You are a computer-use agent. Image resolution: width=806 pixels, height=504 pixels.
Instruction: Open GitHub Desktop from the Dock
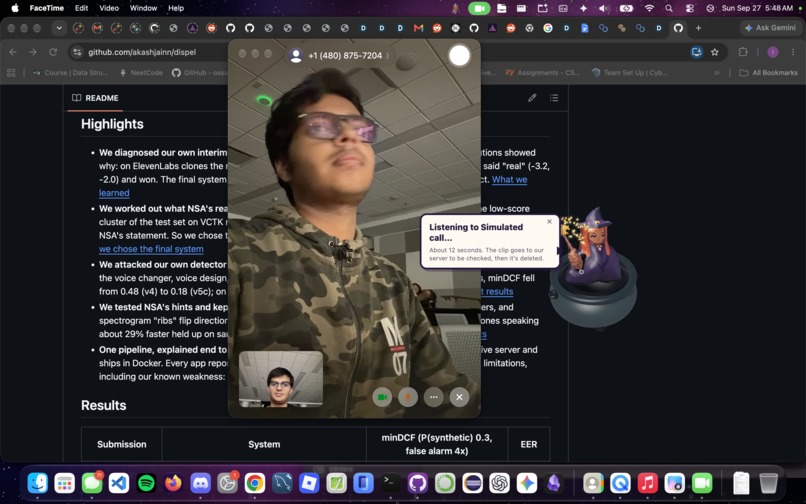coord(418,483)
